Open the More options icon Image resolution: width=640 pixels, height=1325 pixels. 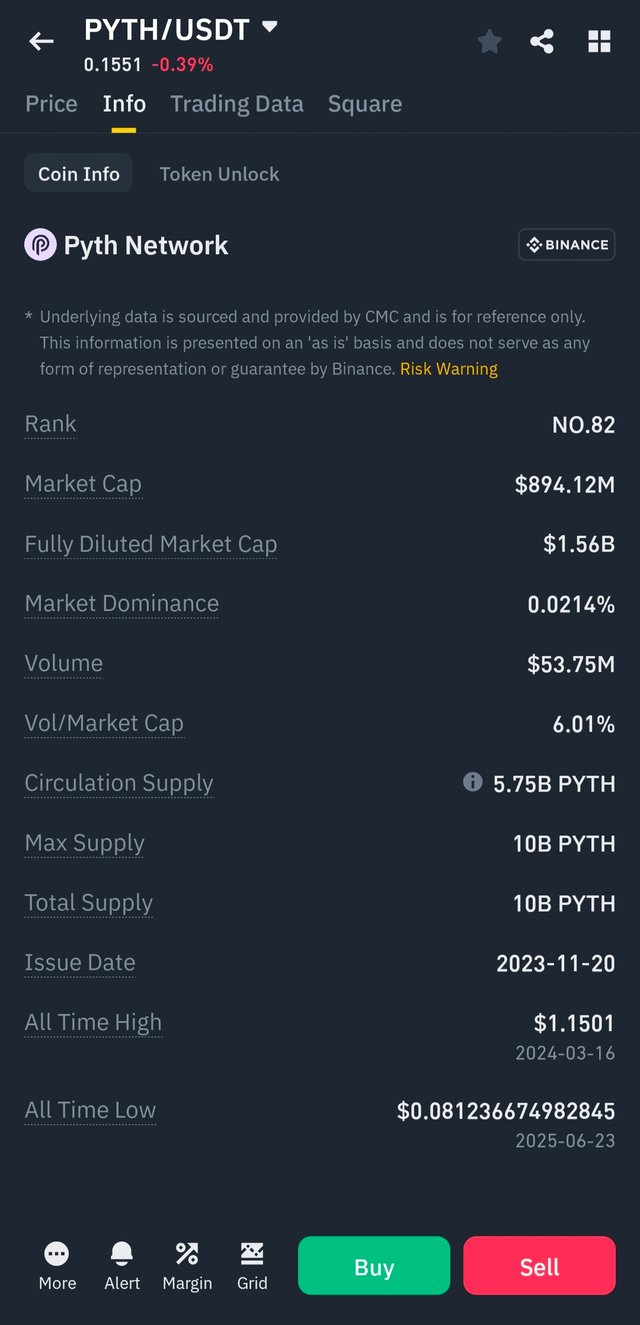[57, 1265]
